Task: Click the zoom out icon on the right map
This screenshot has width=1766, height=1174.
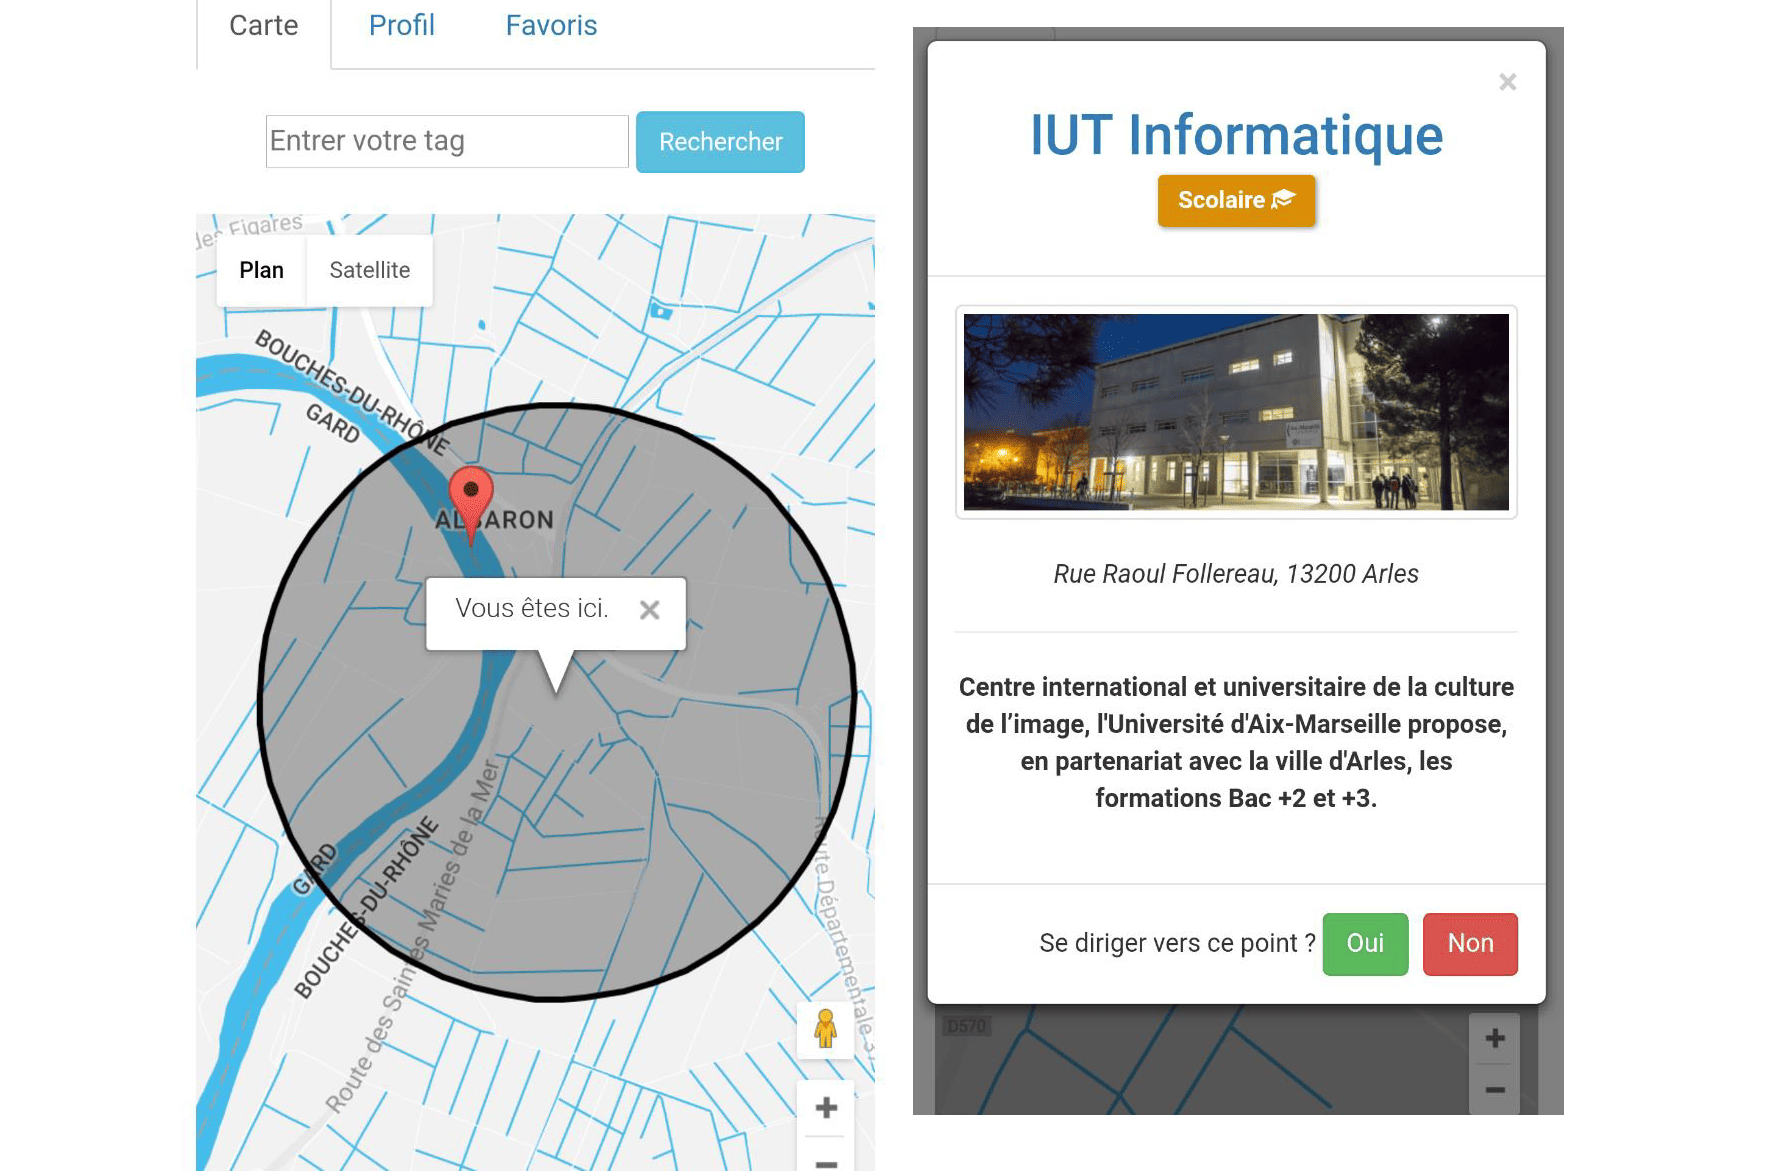Action: pos(1494,1091)
